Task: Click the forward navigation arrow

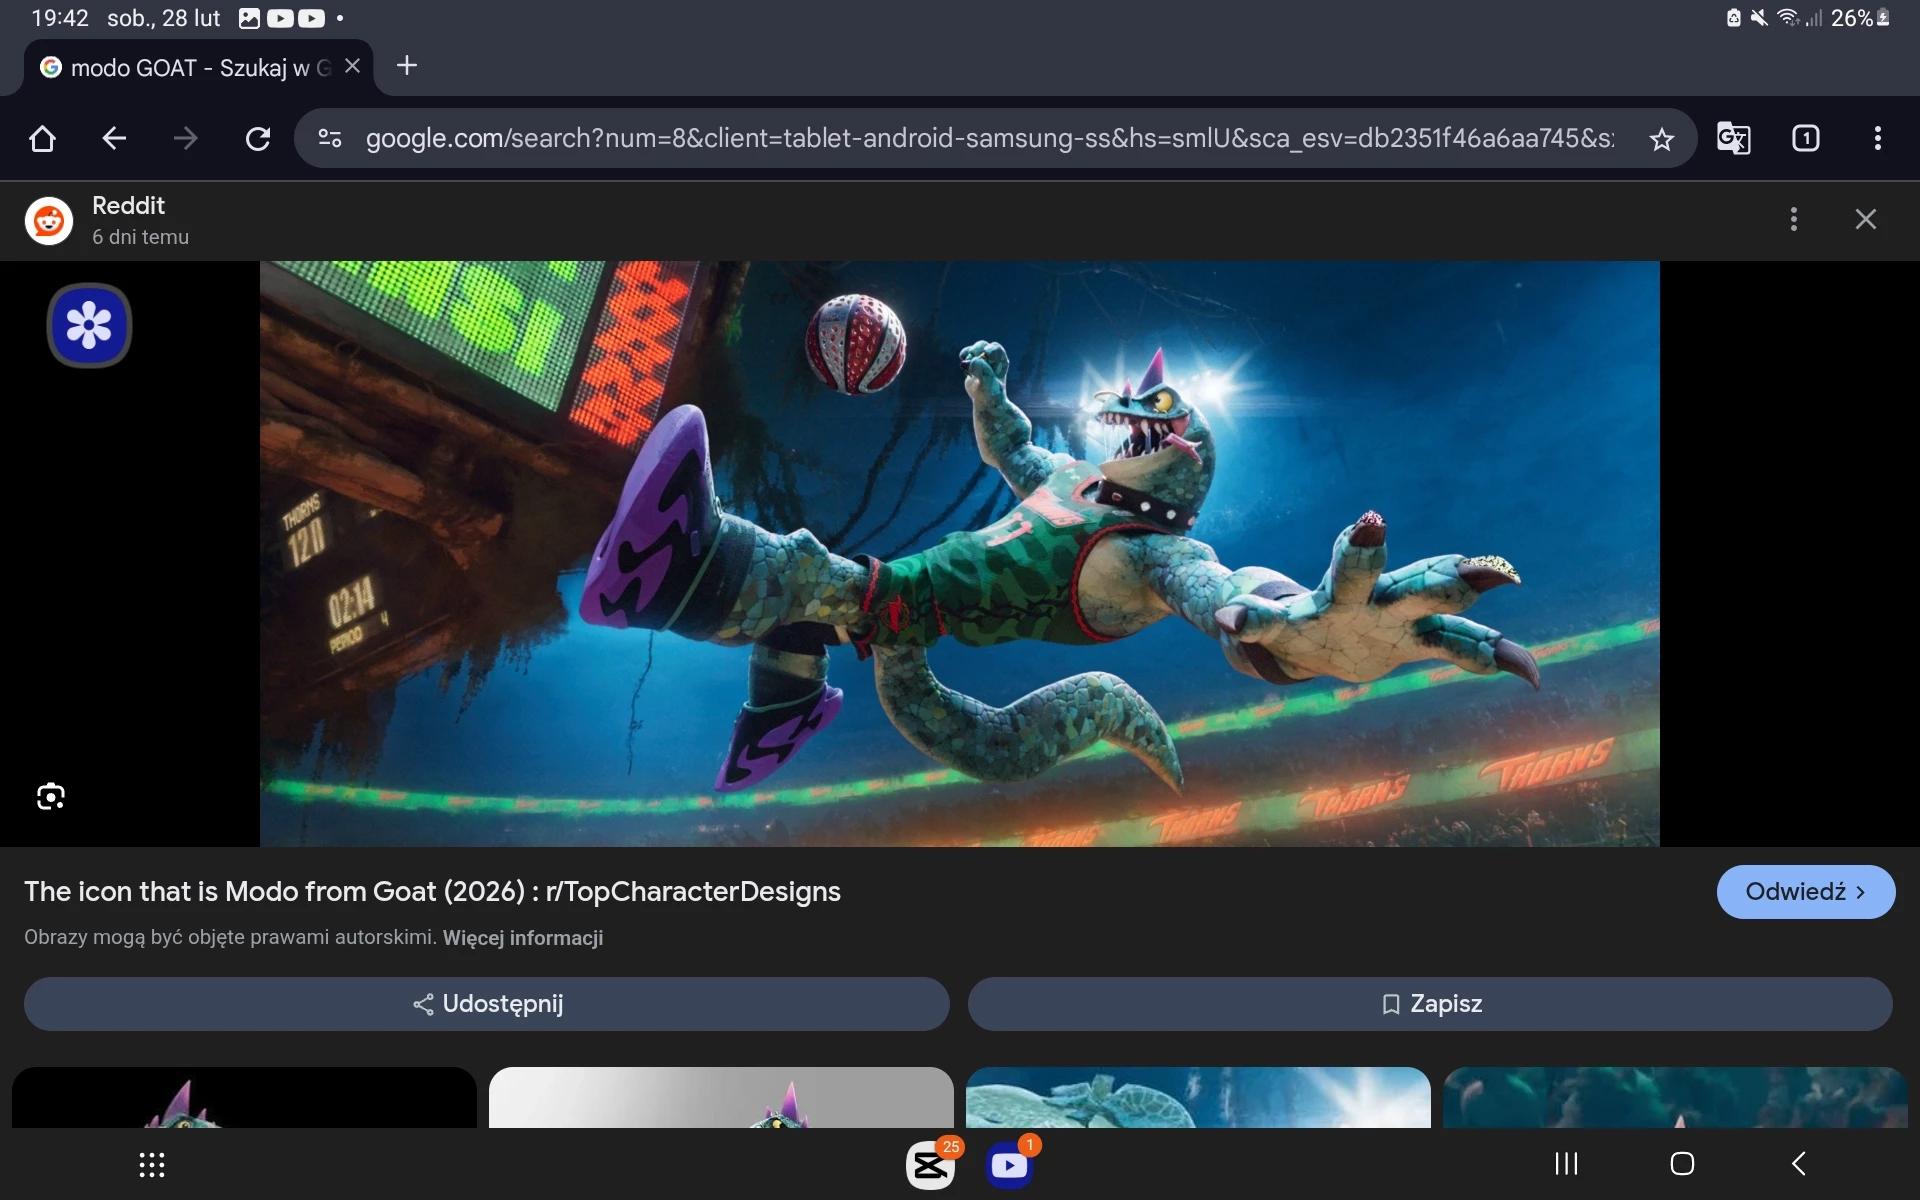Action: [186, 138]
